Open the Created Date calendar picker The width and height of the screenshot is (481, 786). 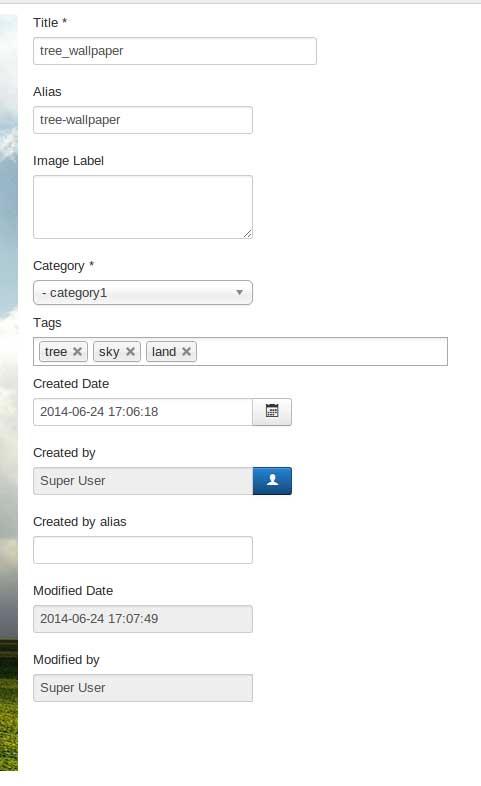(272, 412)
